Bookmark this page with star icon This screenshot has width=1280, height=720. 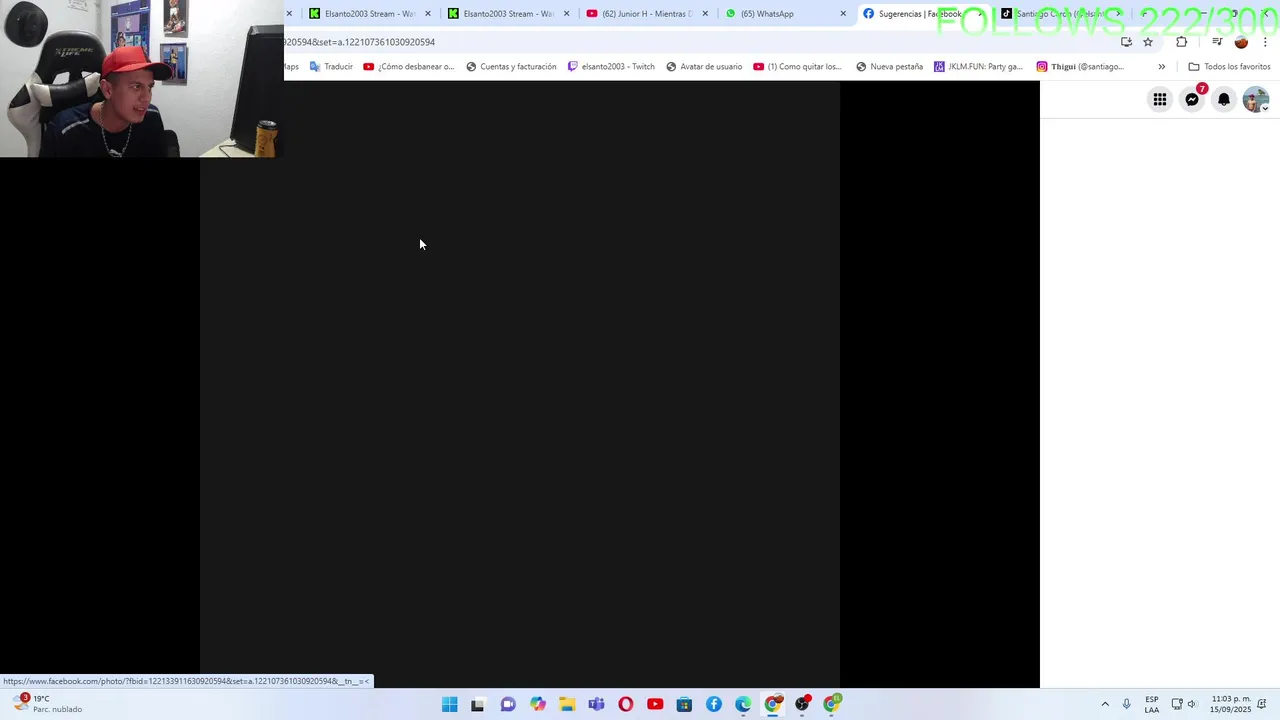pyautogui.click(x=1148, y=42)
